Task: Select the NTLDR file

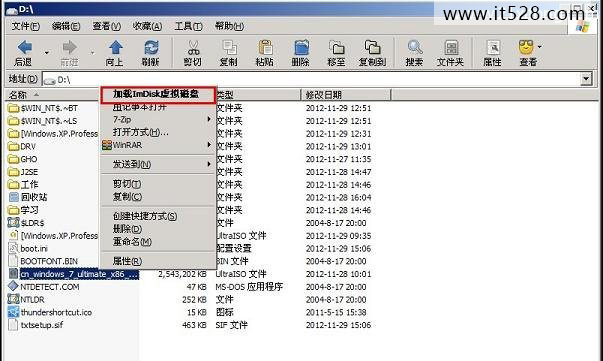Action: 26,299
